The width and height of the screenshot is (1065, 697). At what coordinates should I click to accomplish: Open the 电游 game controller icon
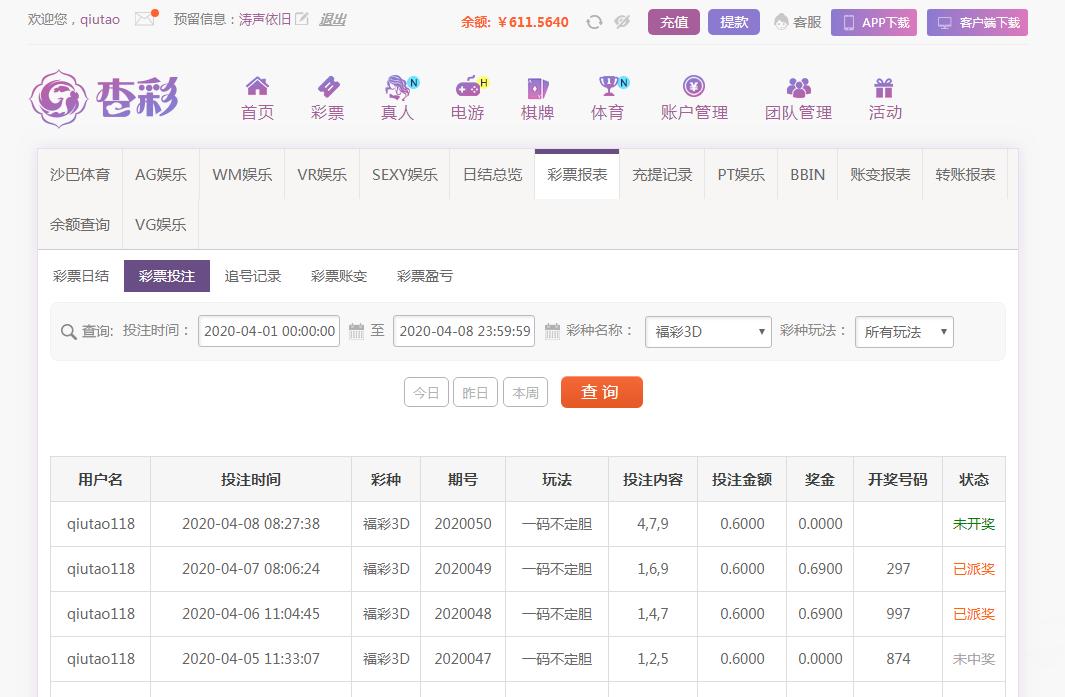467,87
